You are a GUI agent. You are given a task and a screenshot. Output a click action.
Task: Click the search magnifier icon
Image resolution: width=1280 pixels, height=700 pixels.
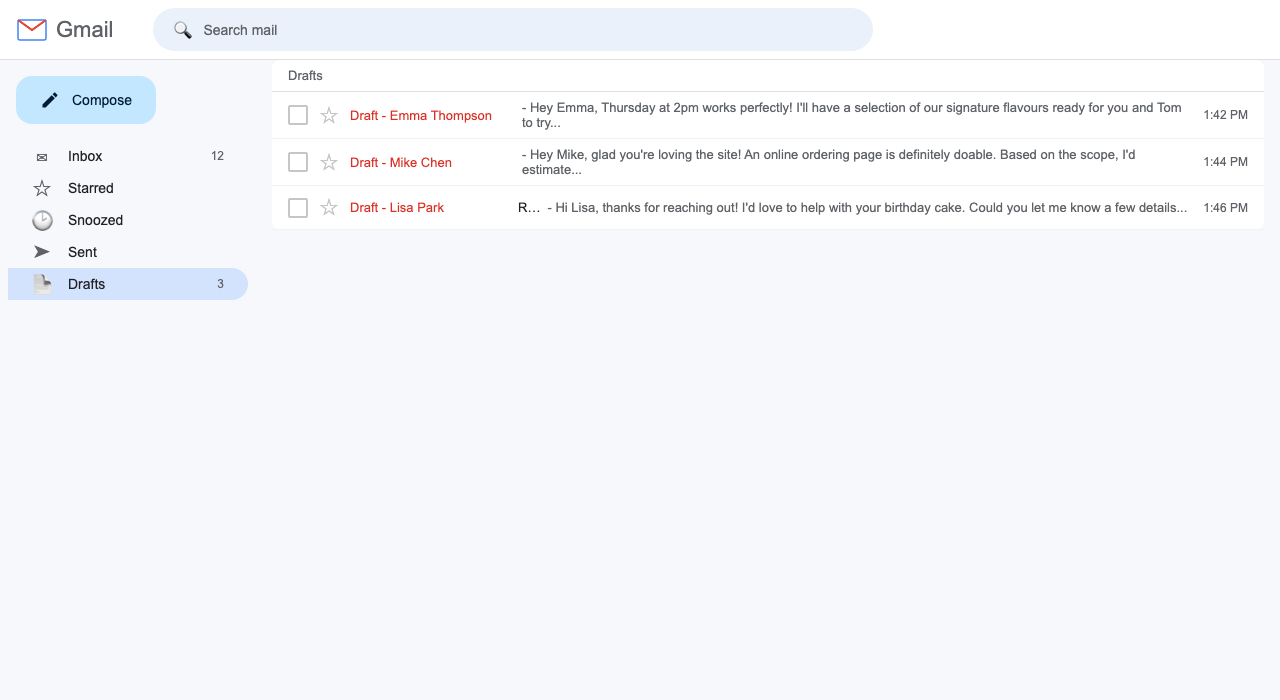[x=183, y=30]
